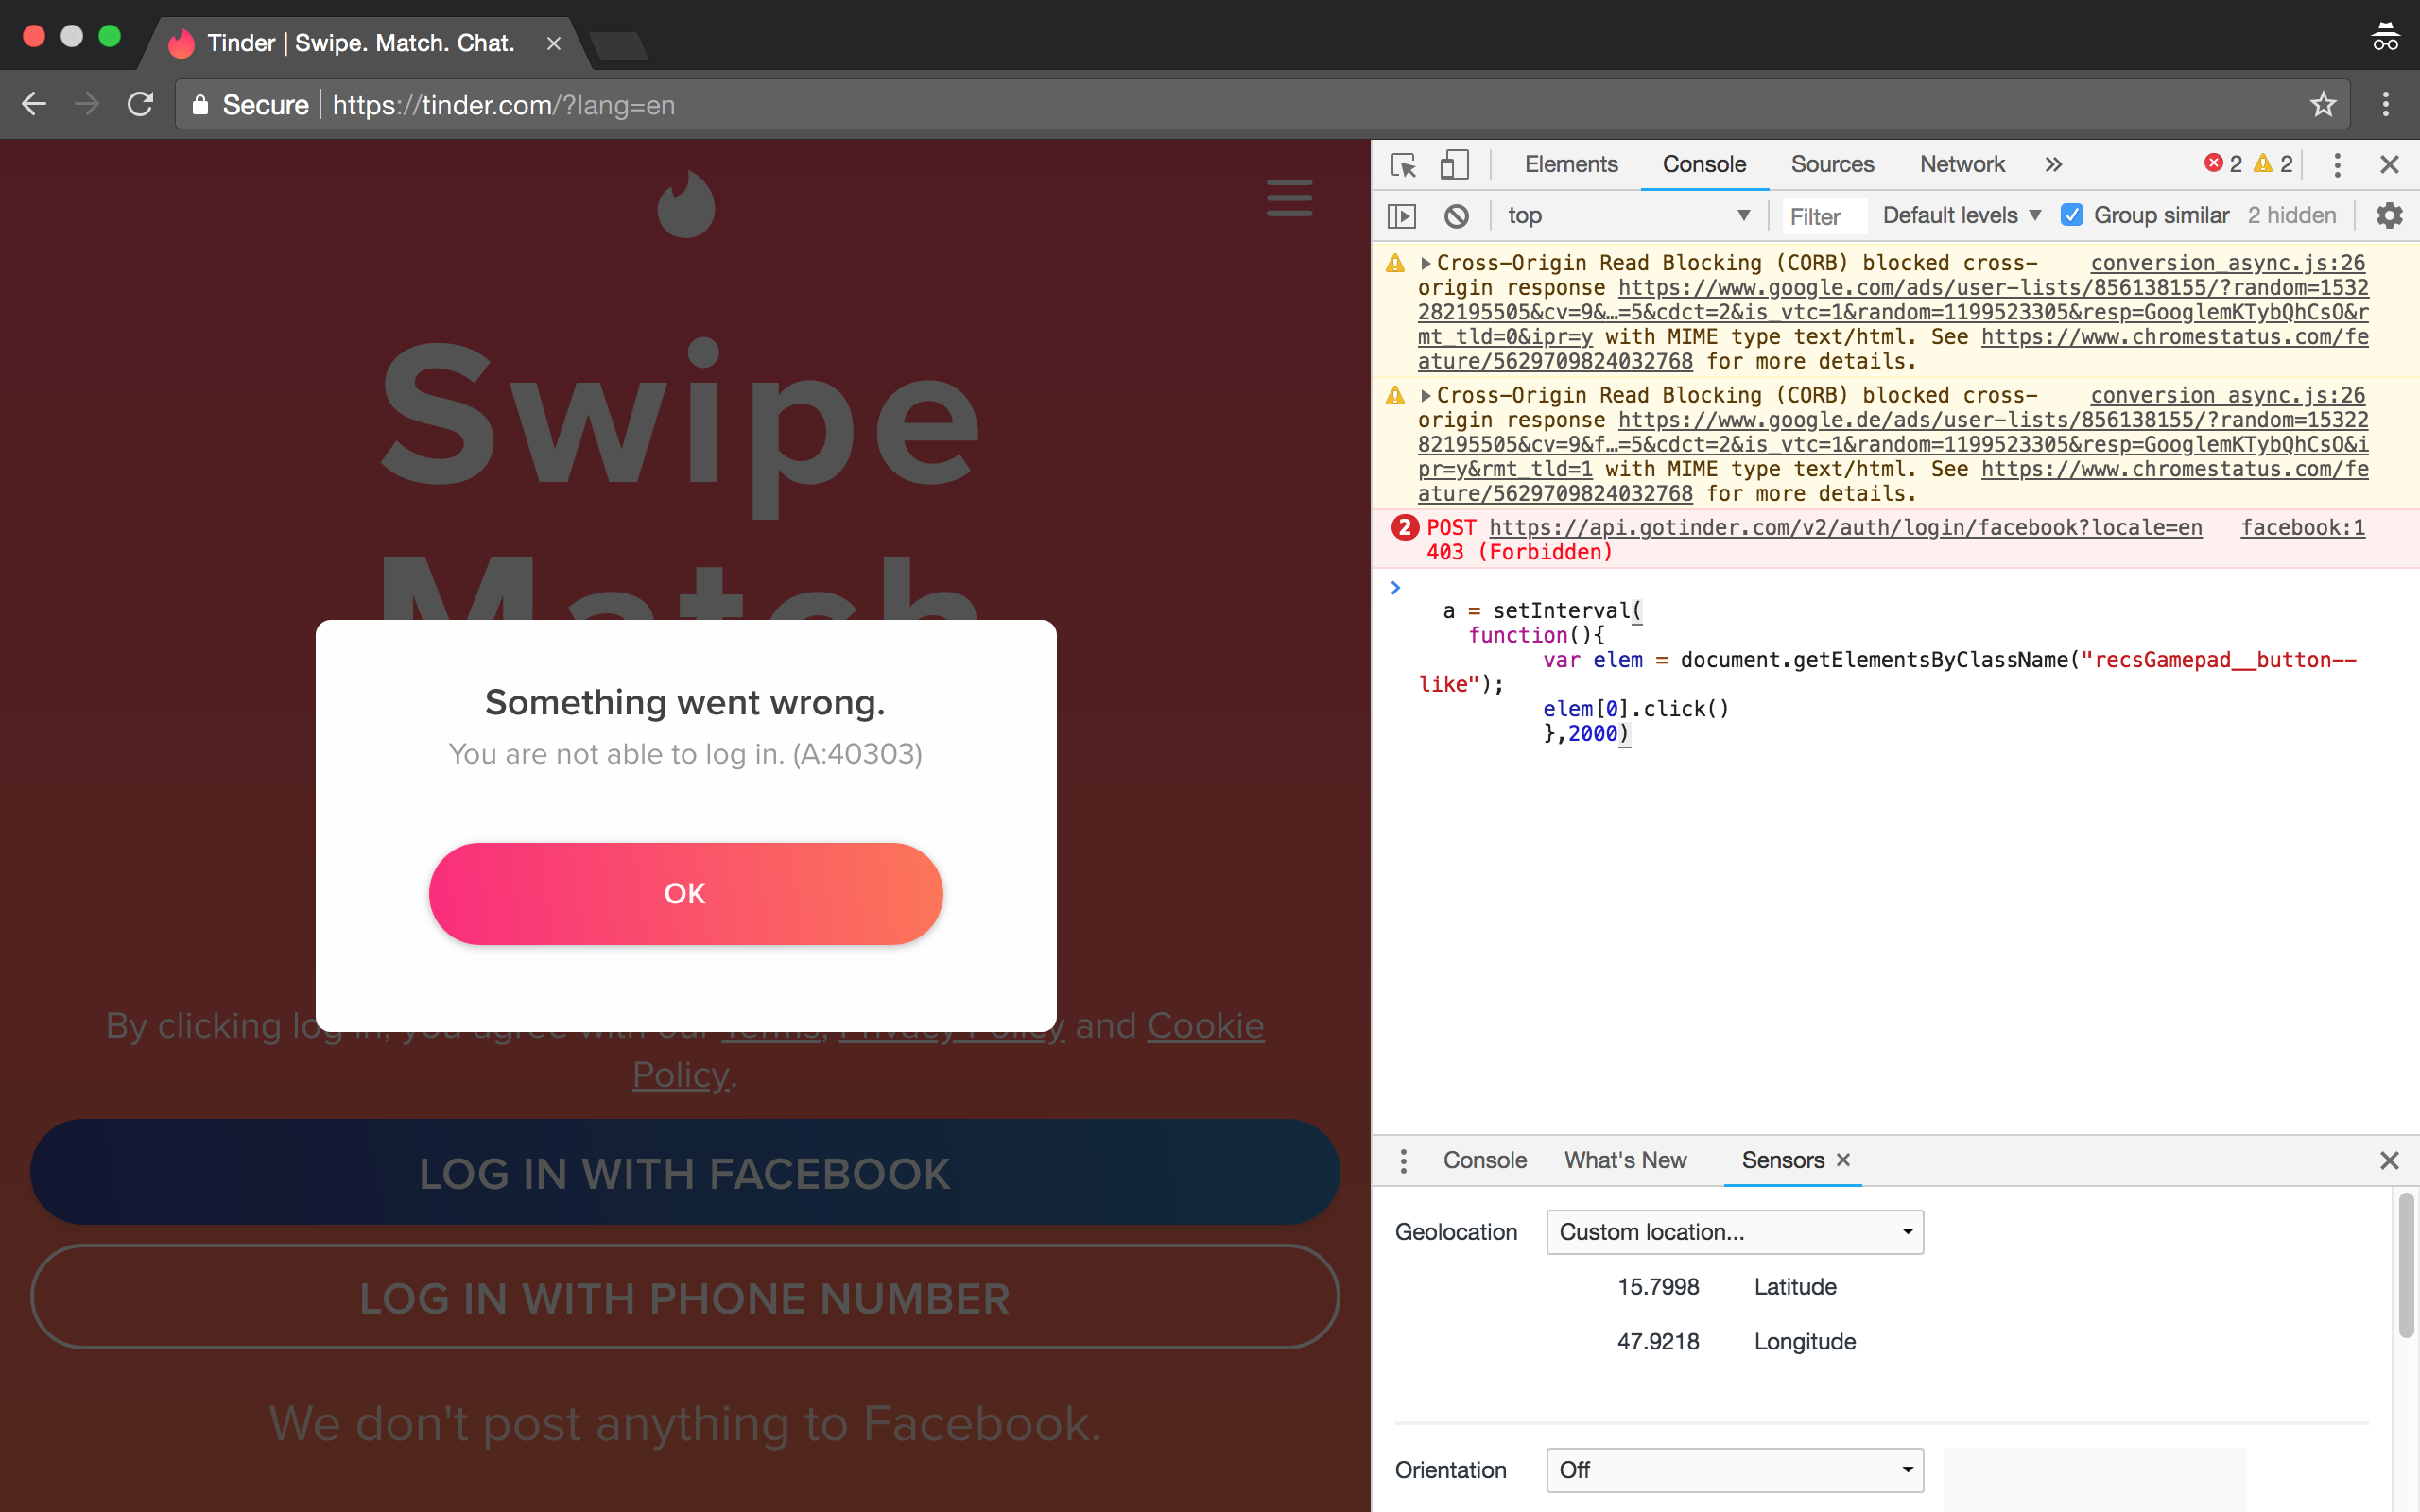Screen dimensions: 2420x1512
Task: Open the drawer's three-dot menu
Action: (1403, 1161)
